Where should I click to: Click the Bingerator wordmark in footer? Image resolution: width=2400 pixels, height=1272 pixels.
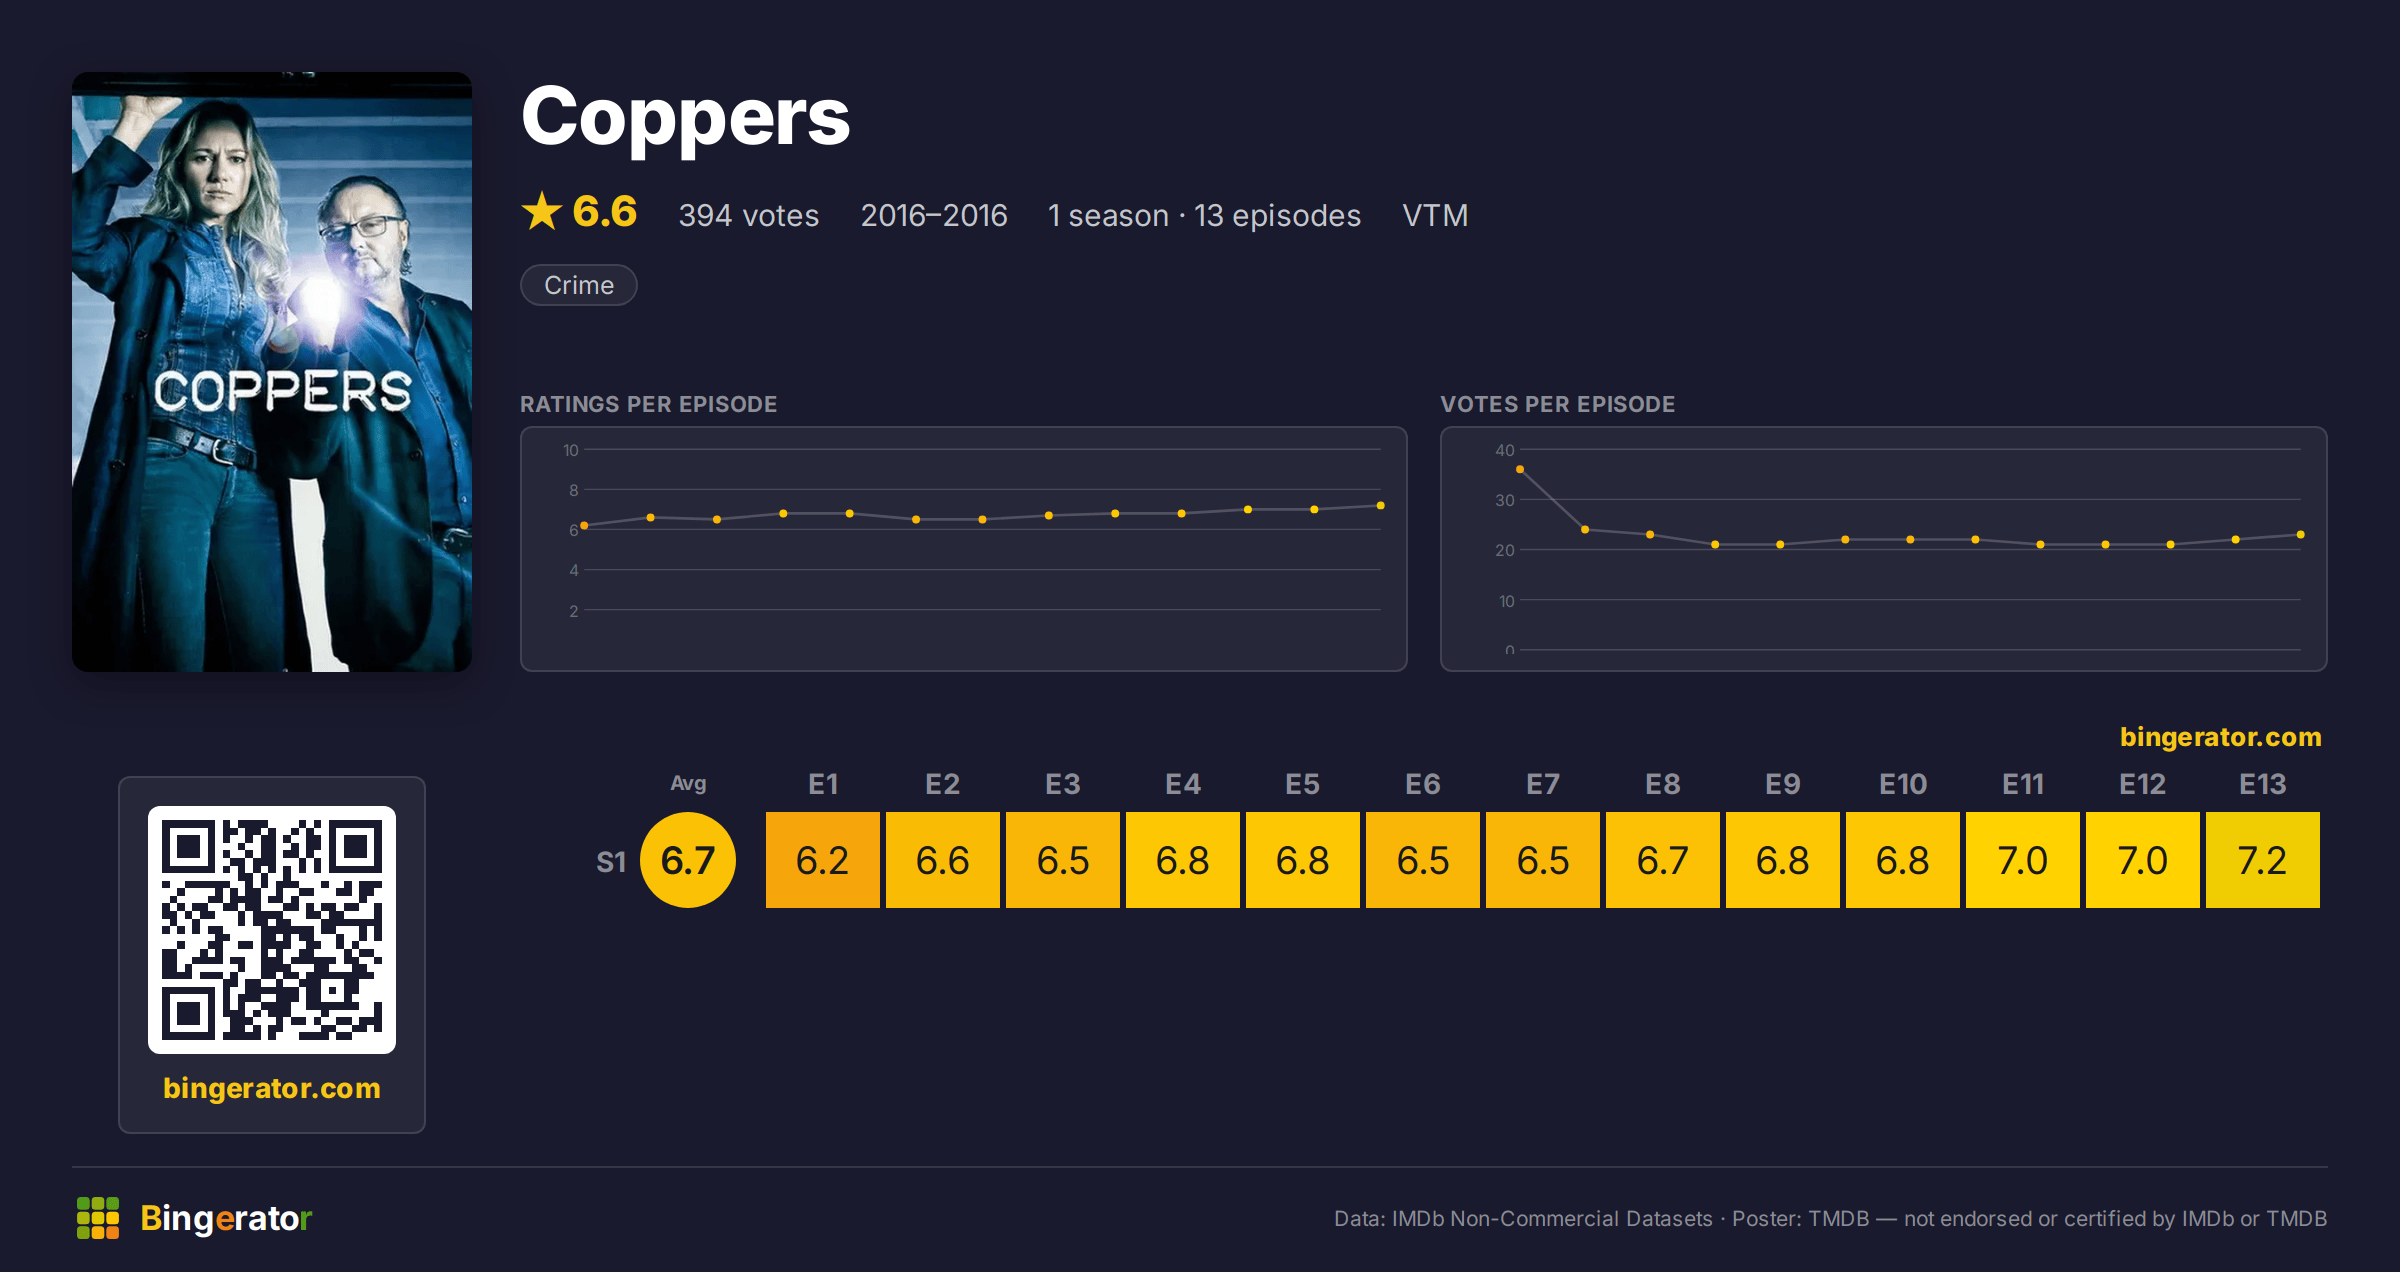(226, 1218)
